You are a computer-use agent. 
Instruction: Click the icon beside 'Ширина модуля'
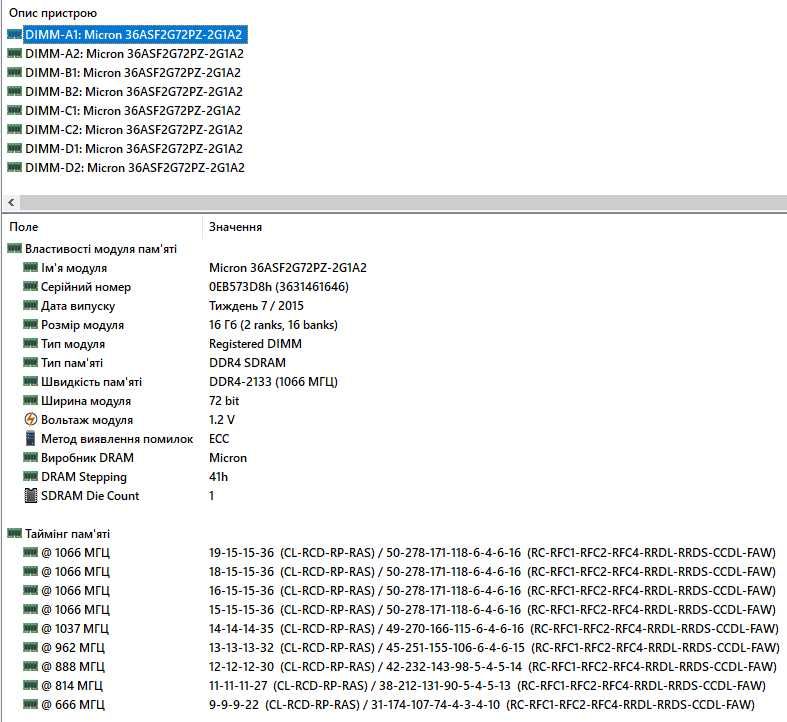(31, 400)
